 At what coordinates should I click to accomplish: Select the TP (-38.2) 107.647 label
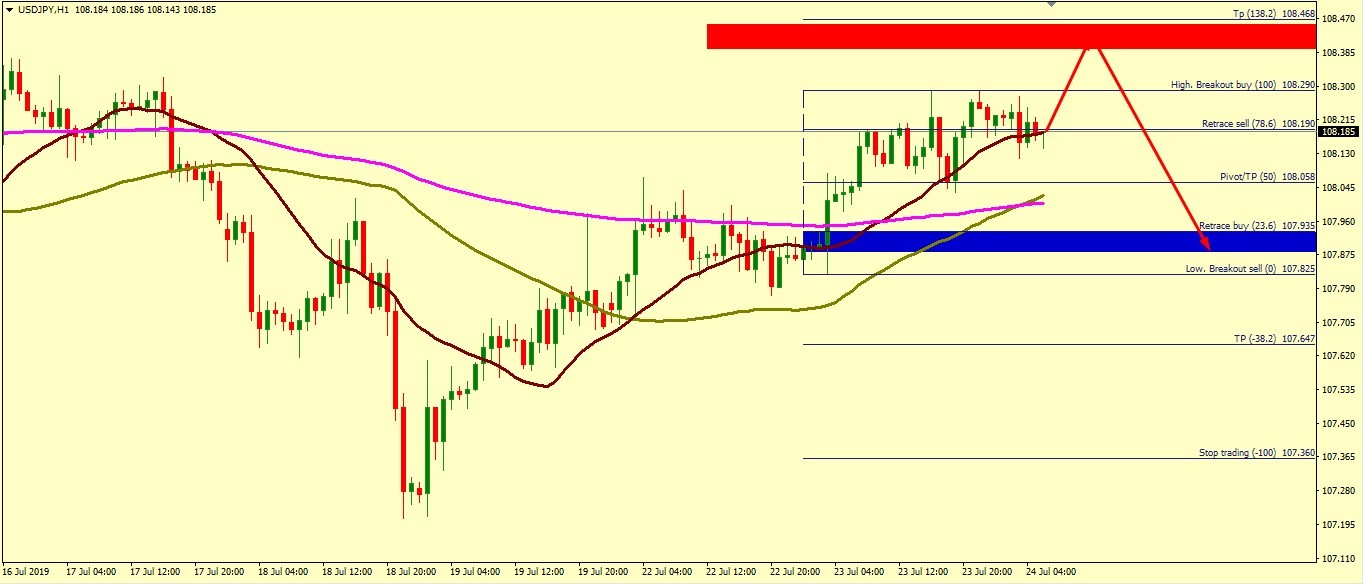pos(1274,339)
